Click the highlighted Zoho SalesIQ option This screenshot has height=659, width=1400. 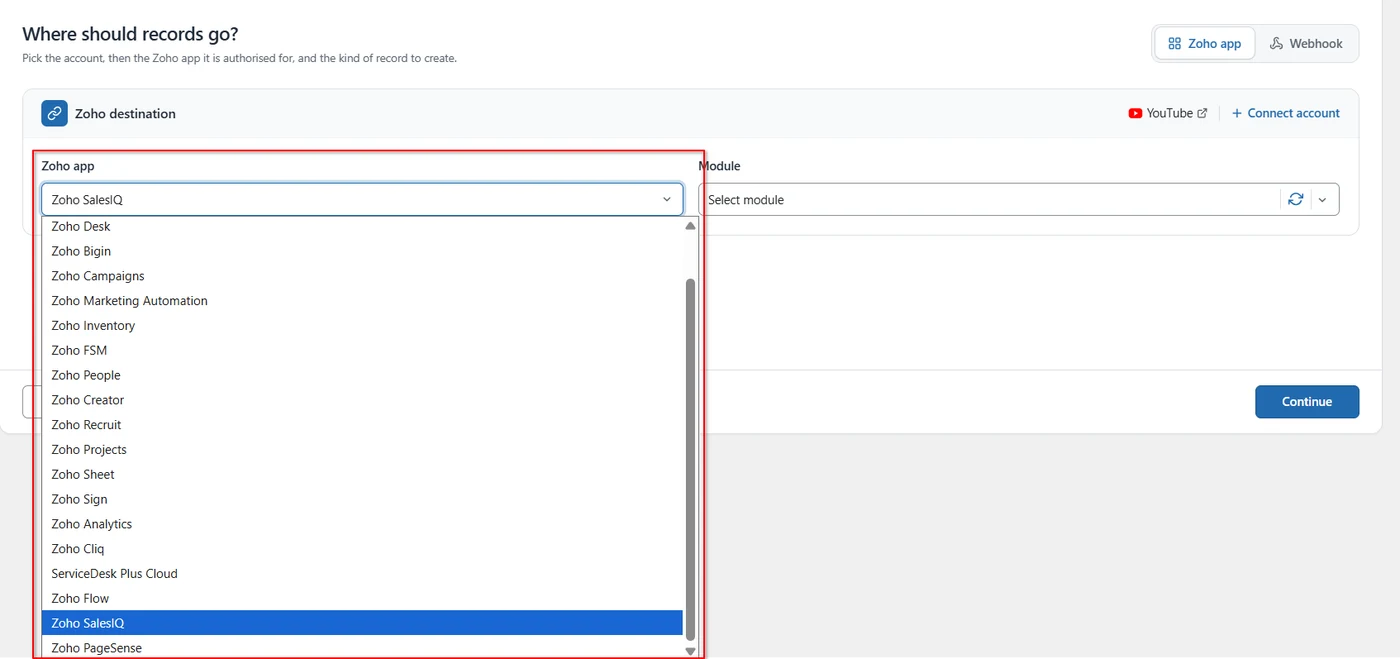(362, 623)
